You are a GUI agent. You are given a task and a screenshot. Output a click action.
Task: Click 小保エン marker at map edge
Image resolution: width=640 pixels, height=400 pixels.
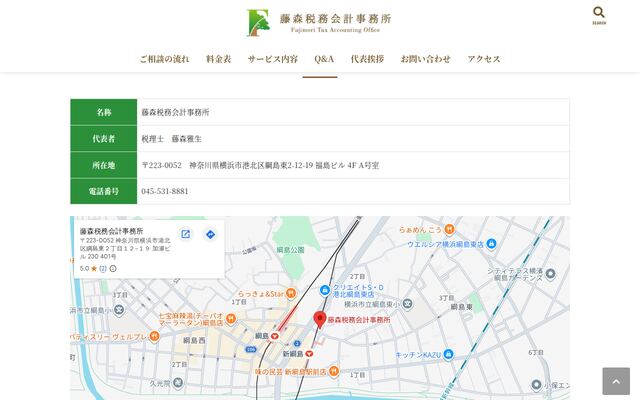[536, 384]
